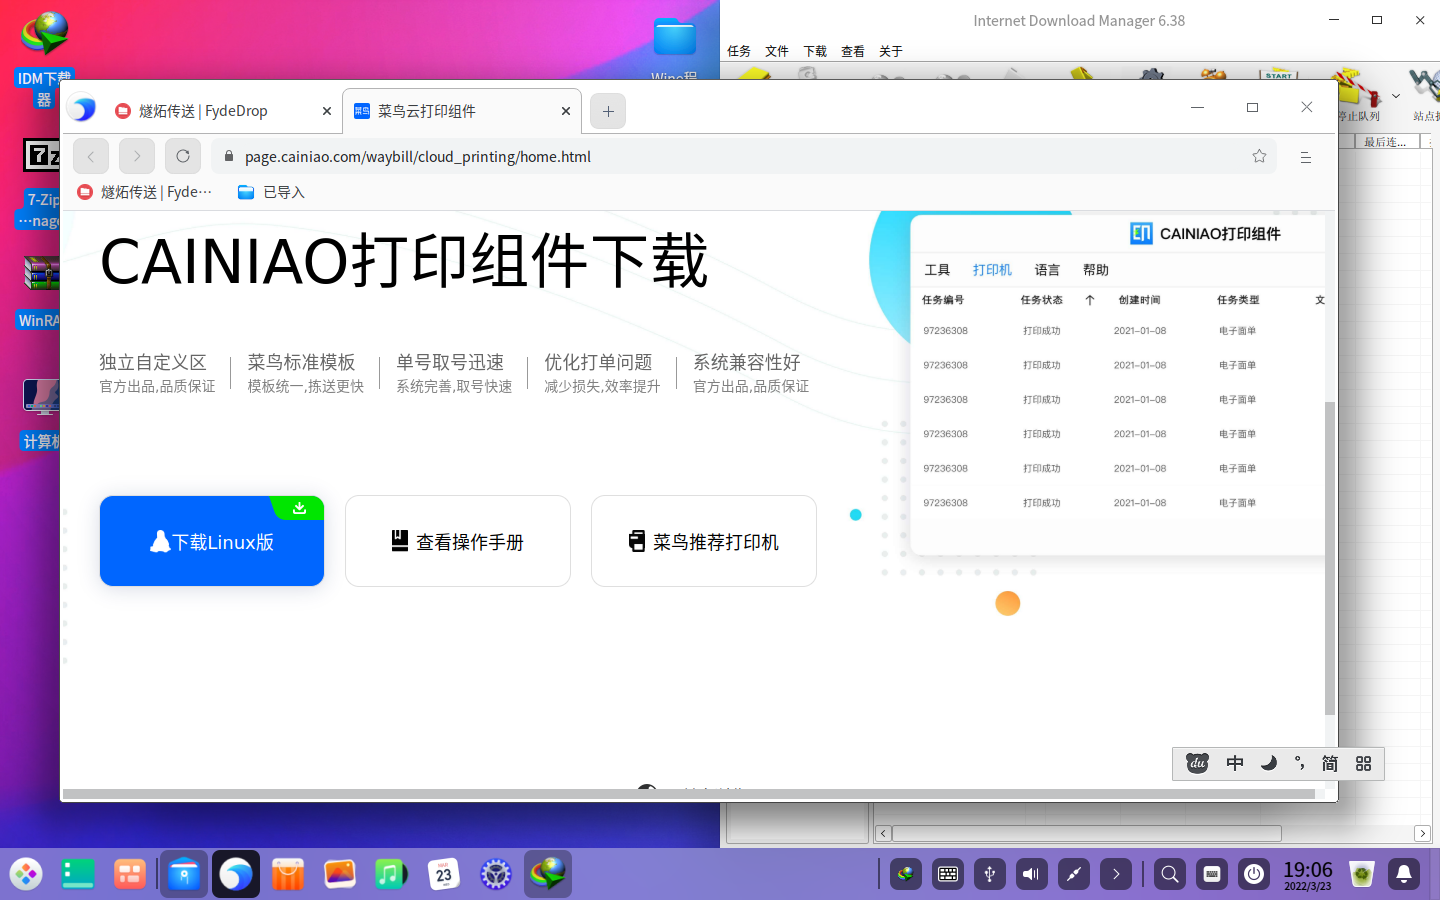Sort by 任务状态 arrow in the preview table
Image resolution: width=1440 pixels, height=900 pixels.
pos(1090,300)
